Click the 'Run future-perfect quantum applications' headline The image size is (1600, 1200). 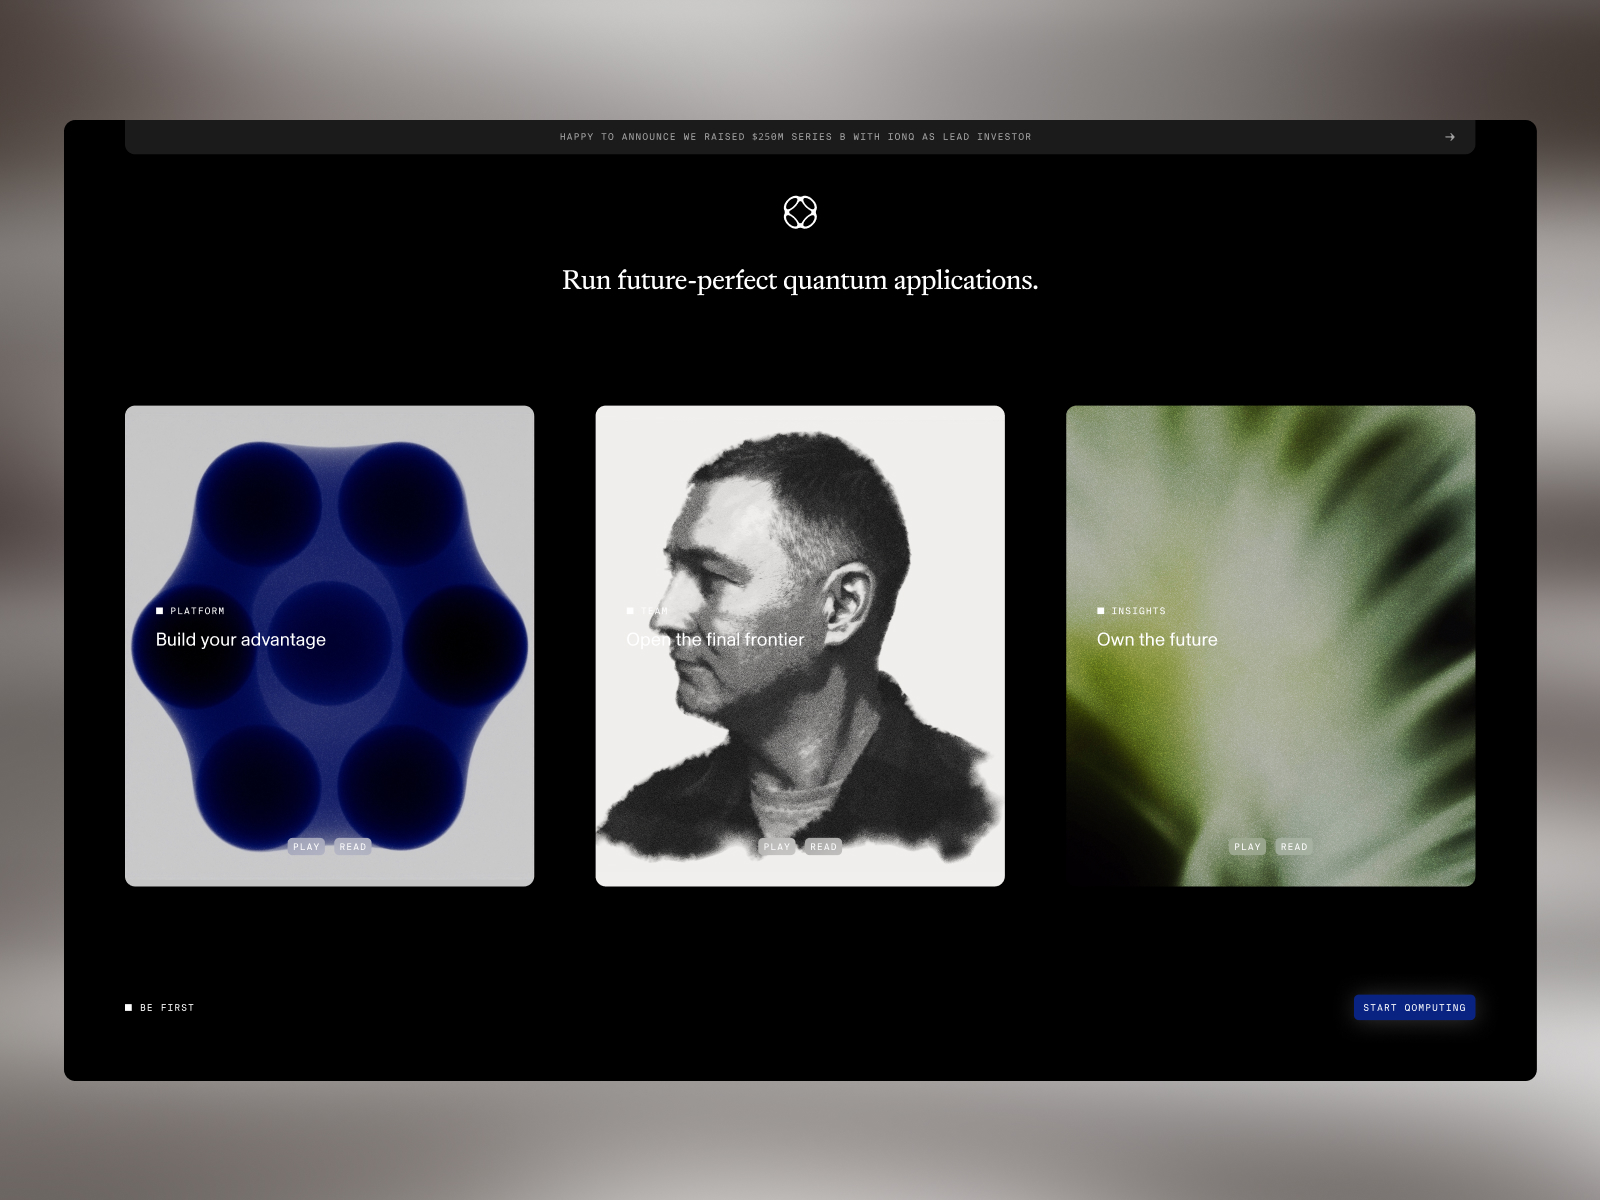click(x=800, y=280)
